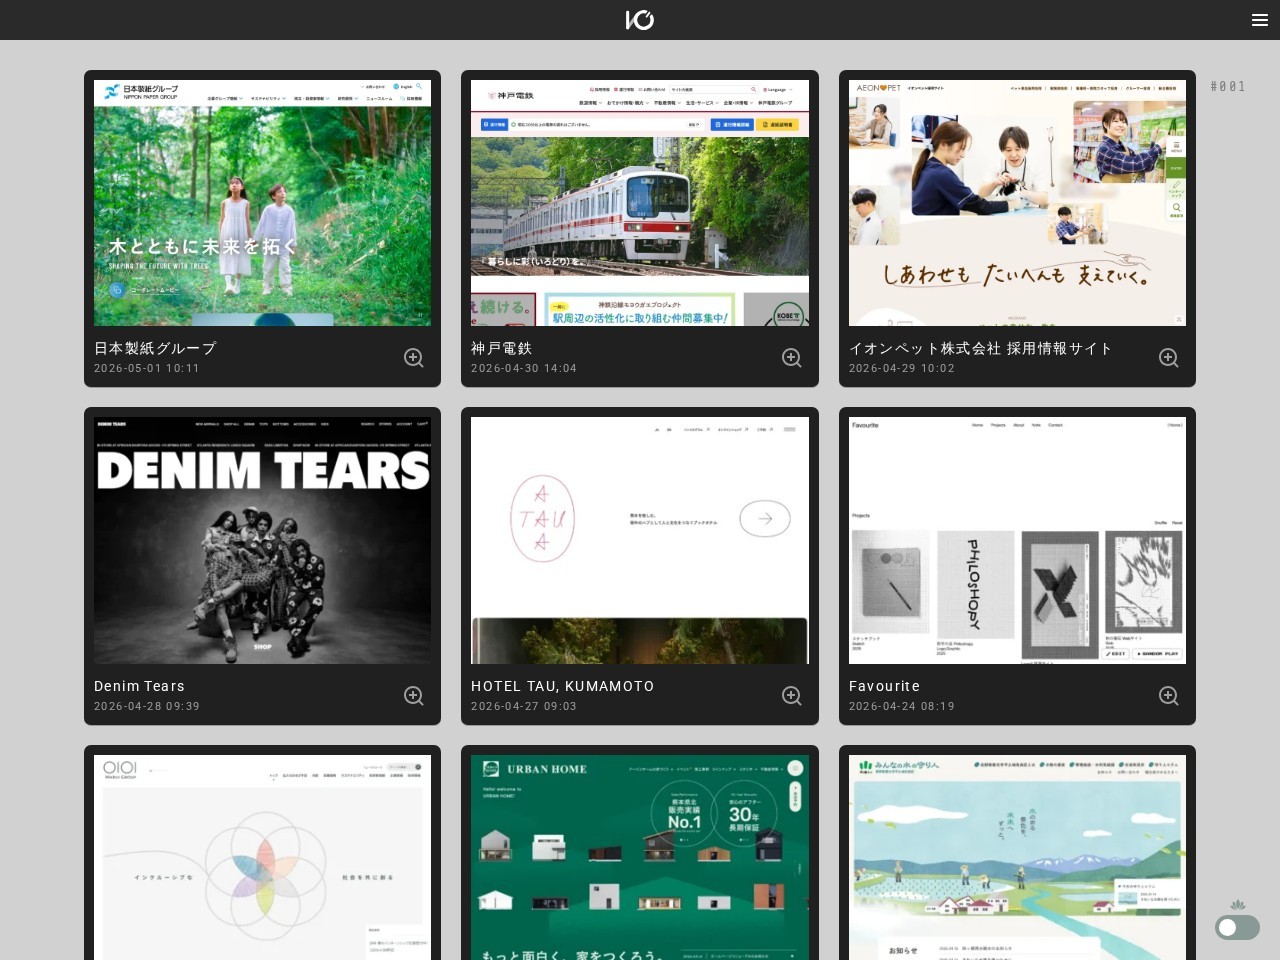Click the date 2026-04-29 10:02
Viewport: 1280px width, 960px height.
[x=902, y=368]
